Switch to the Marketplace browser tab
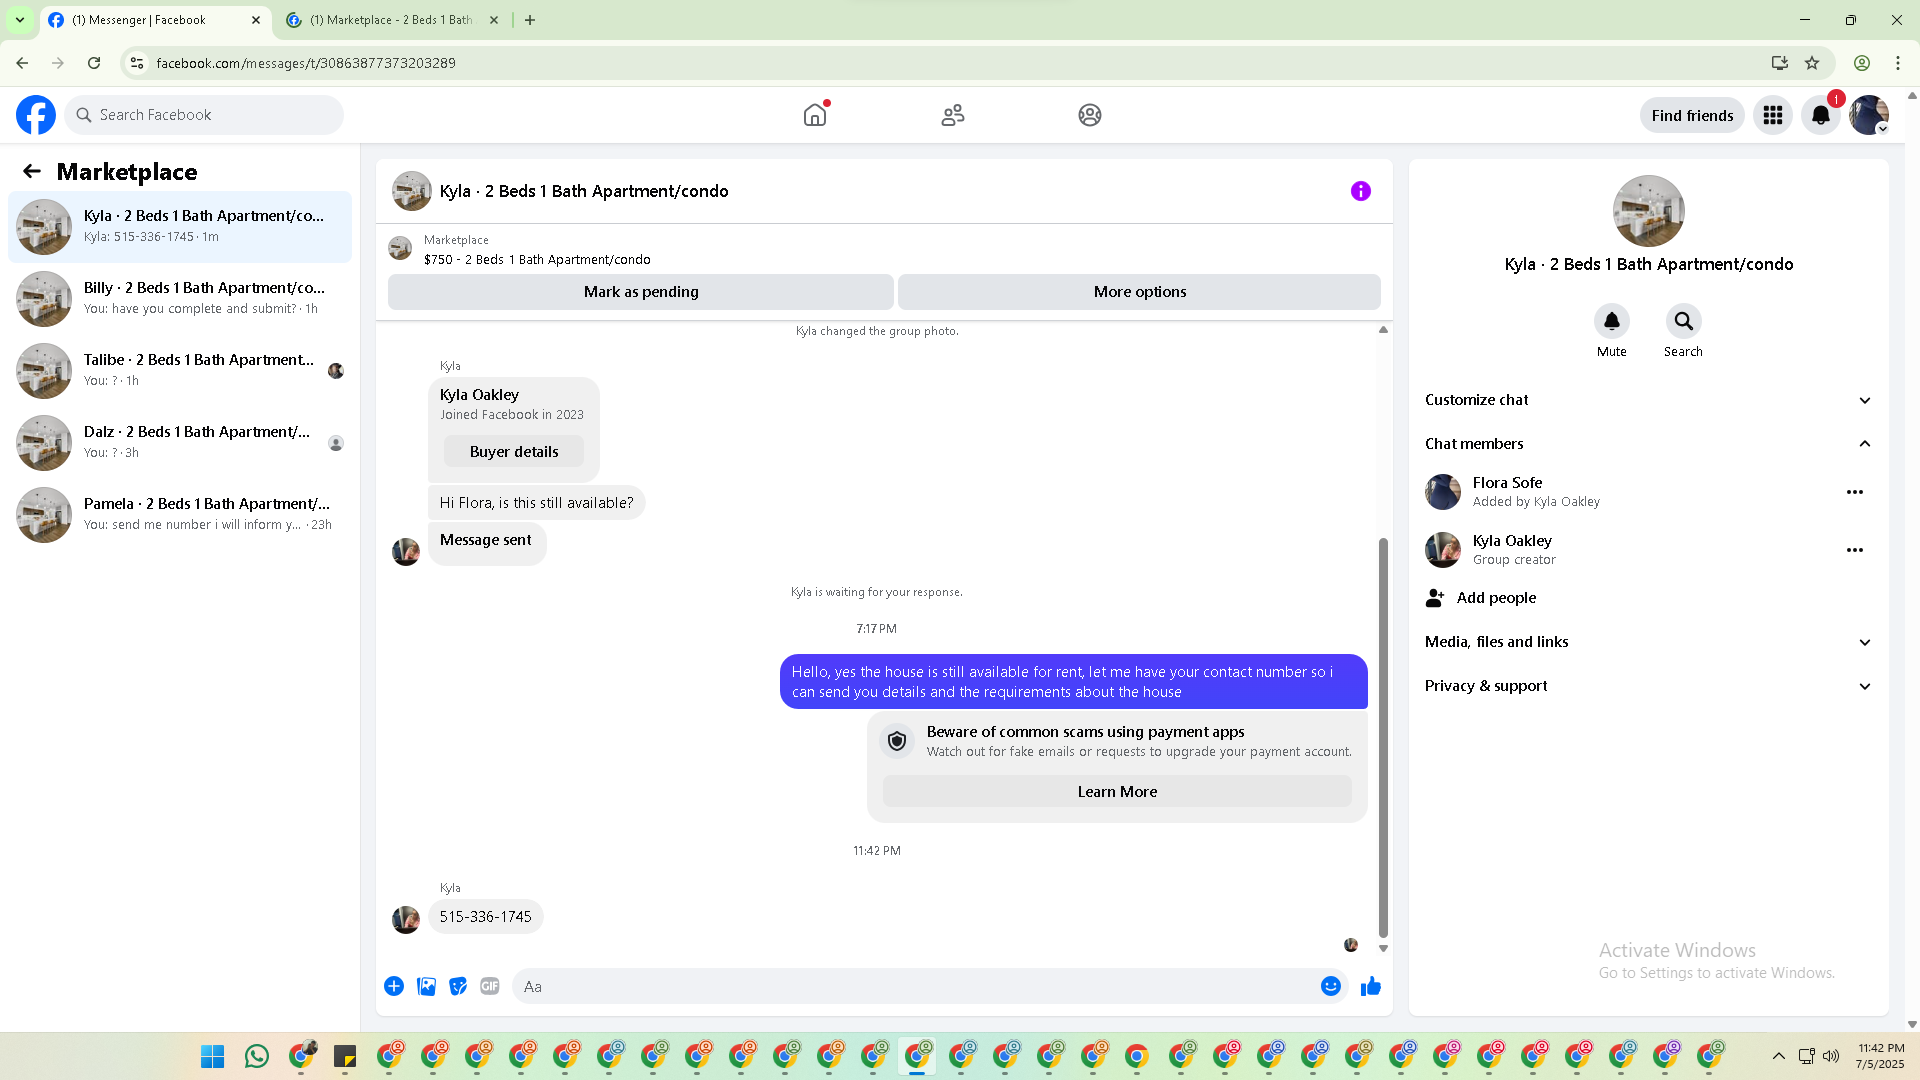1920x1080 pixels. 390,20
